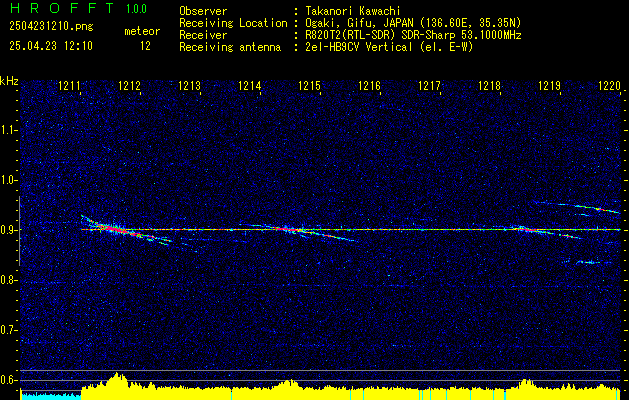Click the meteor label
Image resolution: width=629 pixels, height=400 pixels.
142,31
